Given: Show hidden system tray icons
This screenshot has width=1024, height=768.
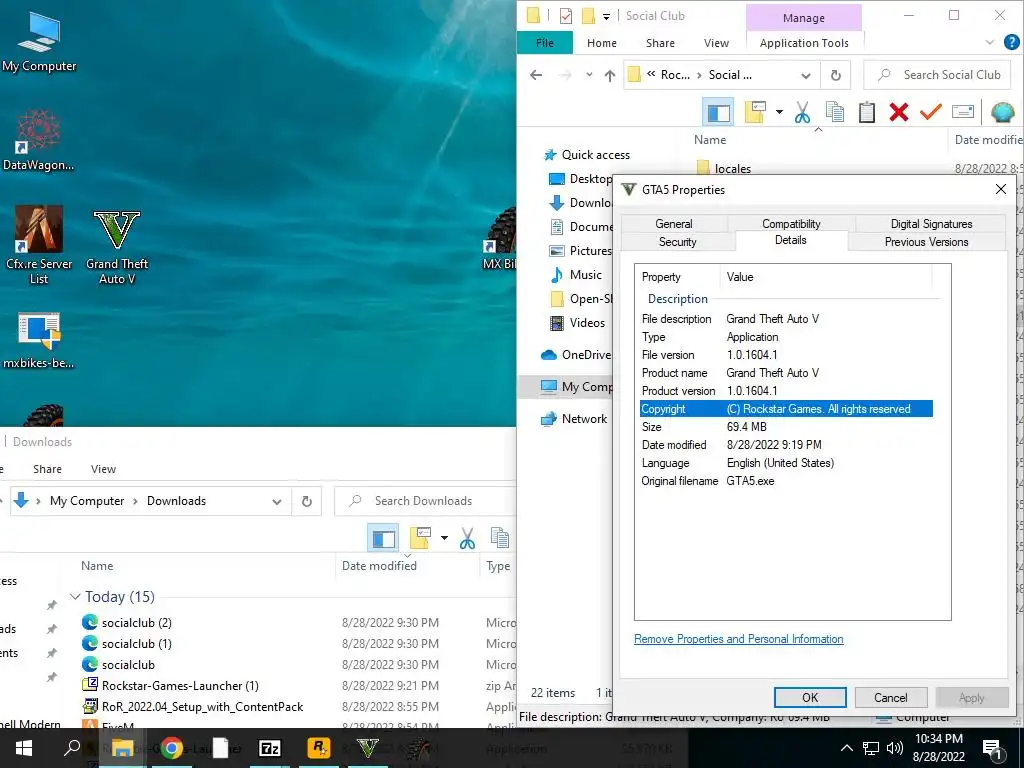Looking at the screenshot, I should point(846,748).
